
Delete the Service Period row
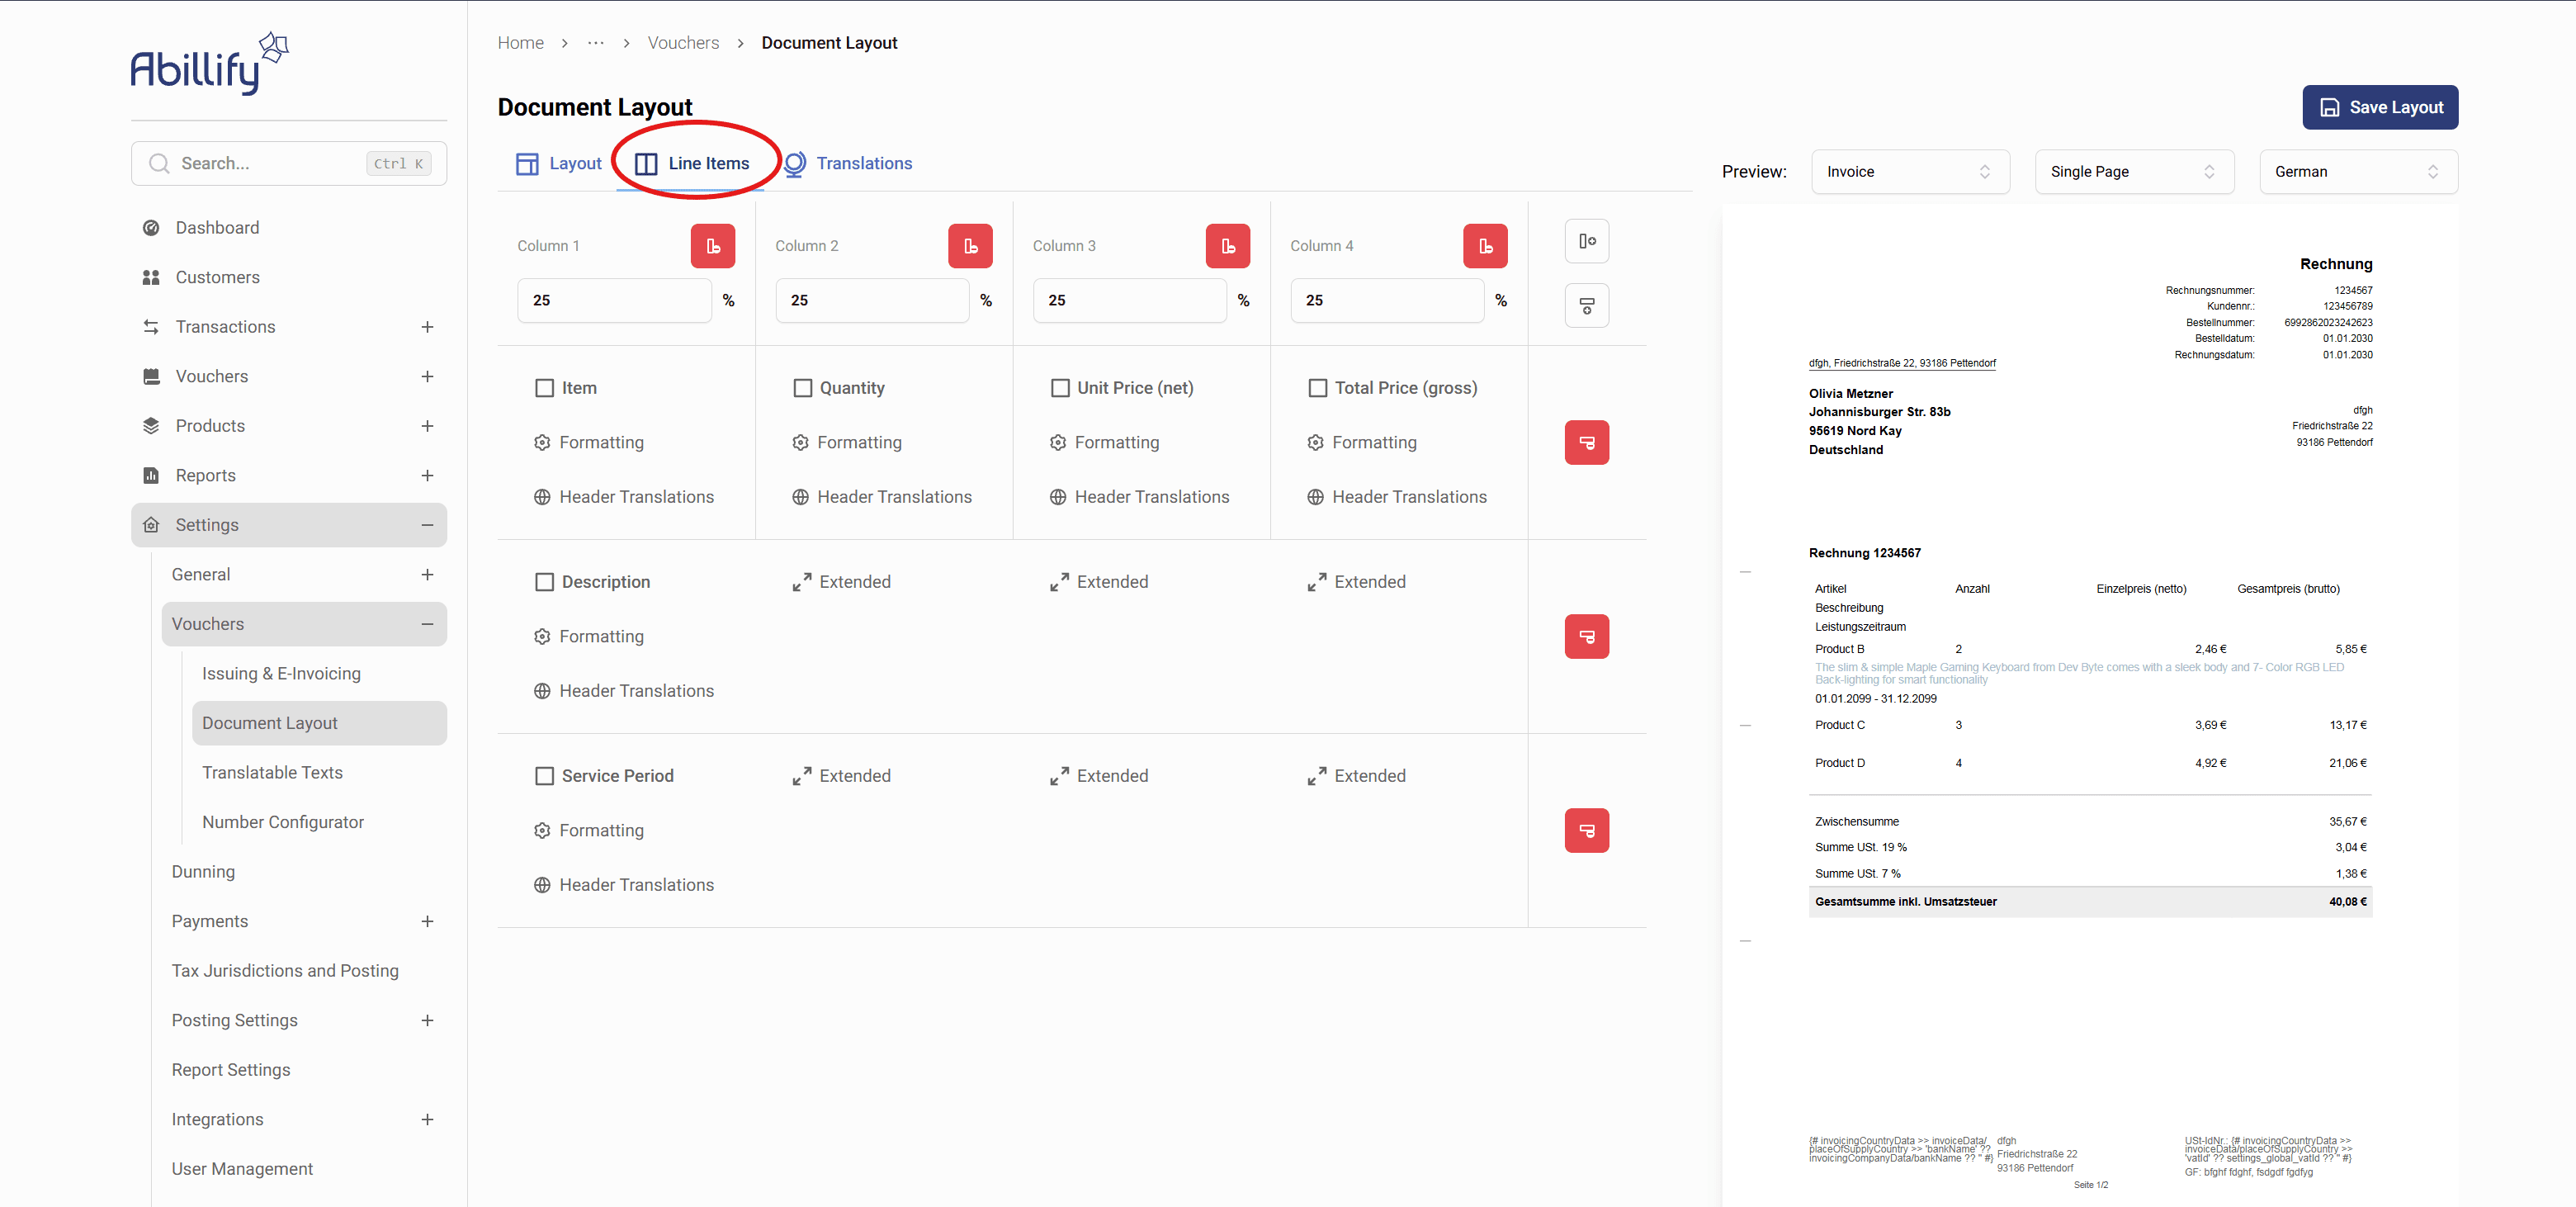[x=1586, y=830]
